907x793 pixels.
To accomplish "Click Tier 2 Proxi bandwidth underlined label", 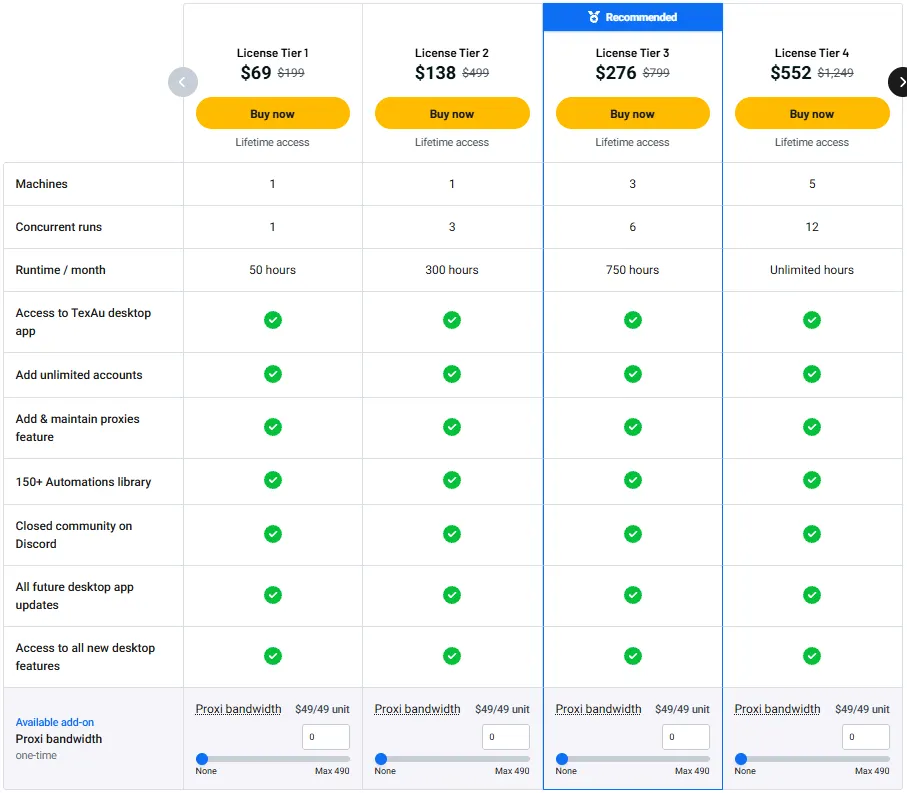I will tap(417, 709).
